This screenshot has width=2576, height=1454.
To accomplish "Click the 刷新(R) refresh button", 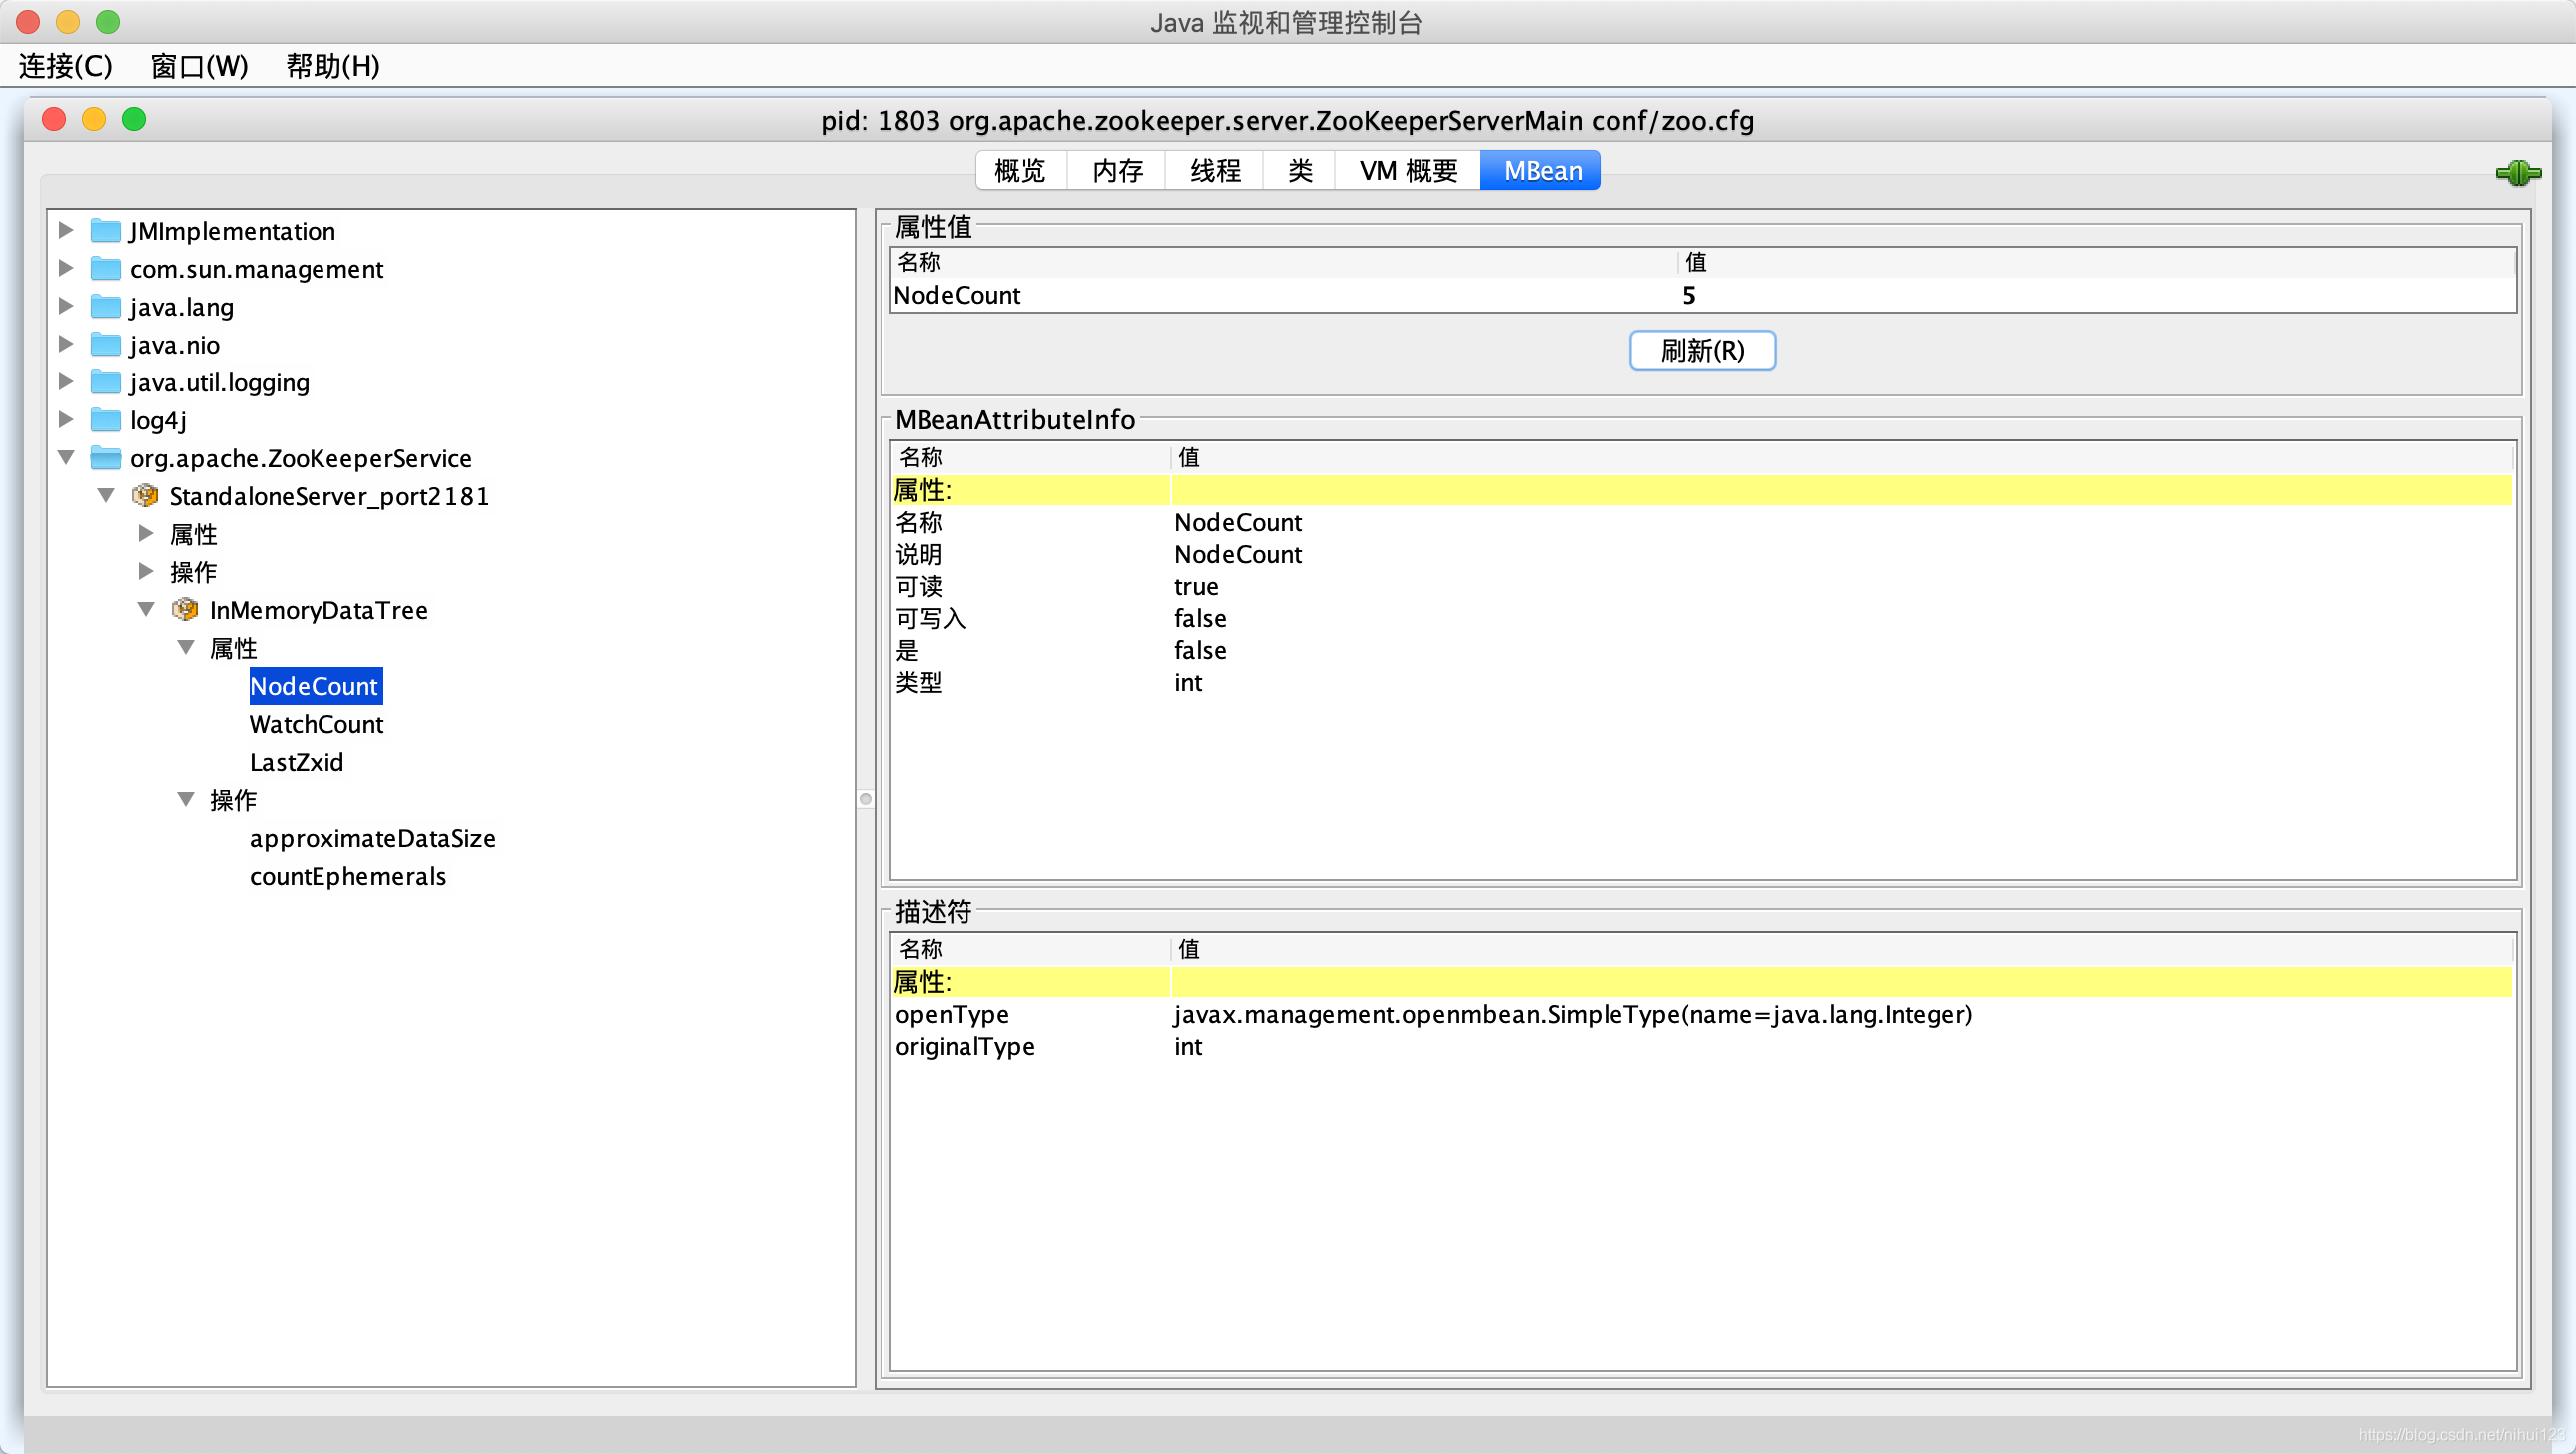I will pyautogui.click(x=1703, y=351).
